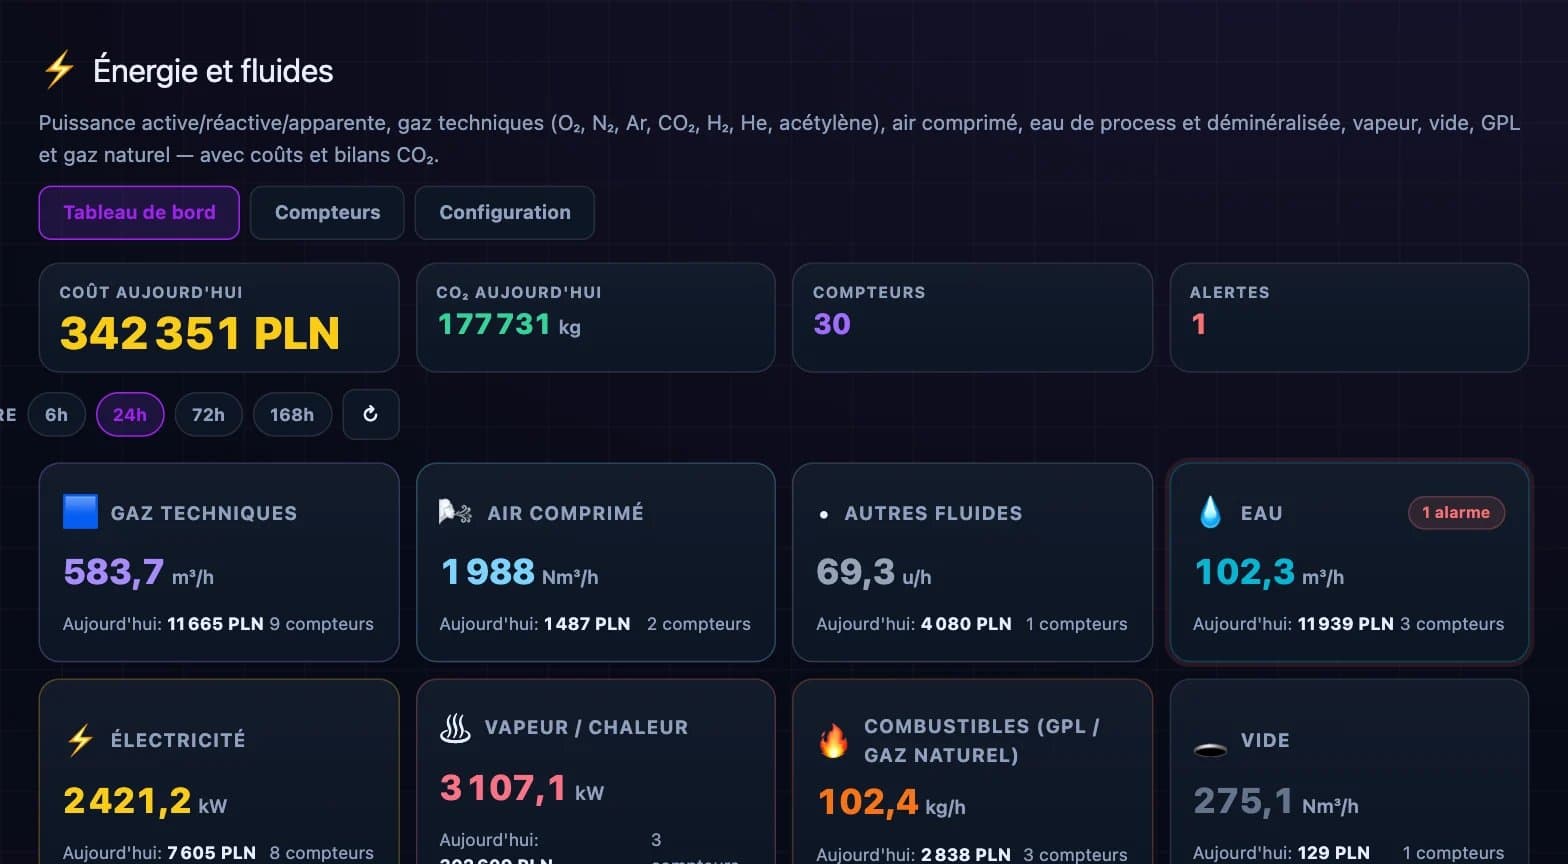Screen dimensions: 1568x864
Task: Select the 168h time range
Action: [x=292, y=414]
